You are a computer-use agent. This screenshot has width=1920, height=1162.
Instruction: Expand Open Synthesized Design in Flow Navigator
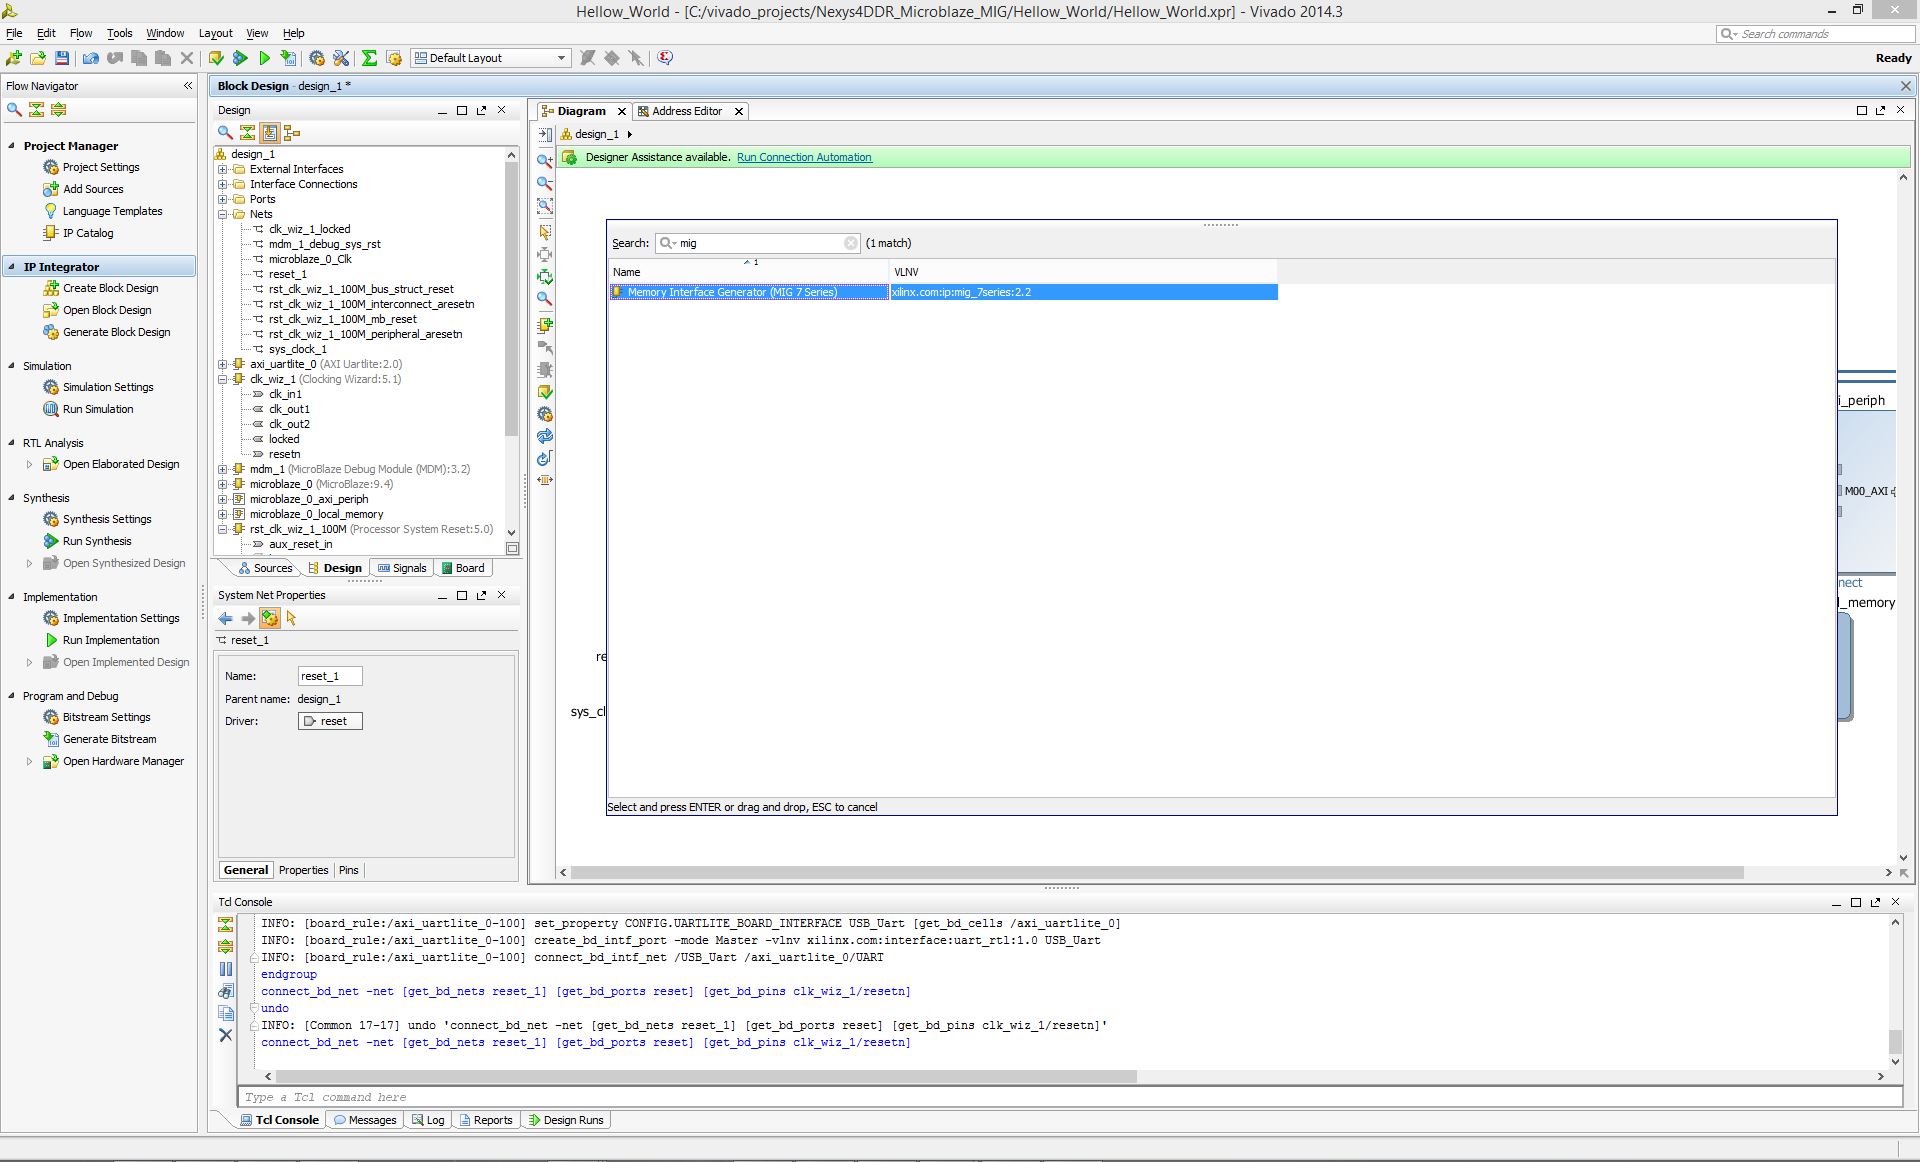(29, 563)
